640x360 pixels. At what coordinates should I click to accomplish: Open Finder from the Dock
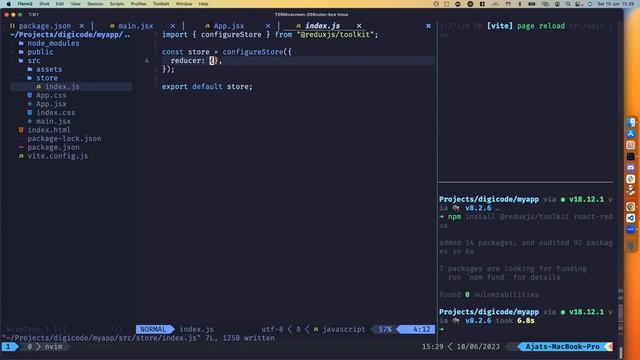(x=631, y=122)
